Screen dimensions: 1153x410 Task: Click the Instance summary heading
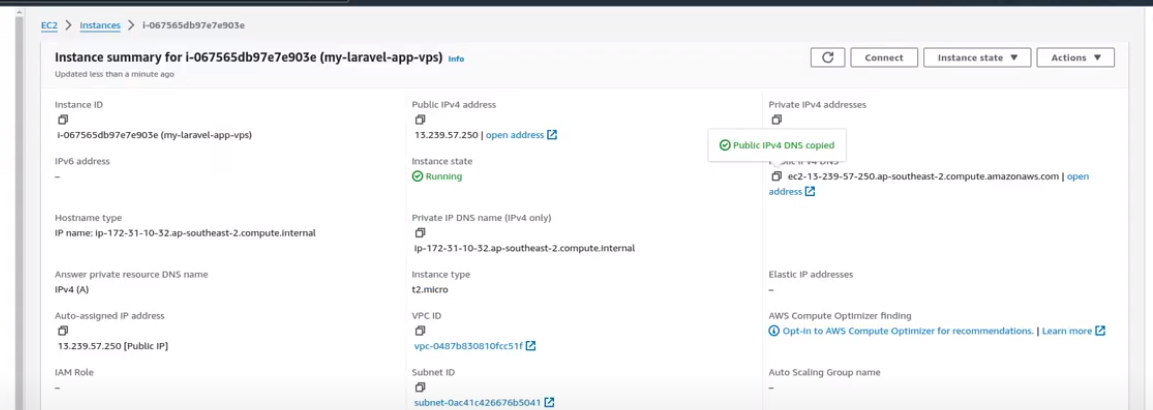click(x=249, y=58)
